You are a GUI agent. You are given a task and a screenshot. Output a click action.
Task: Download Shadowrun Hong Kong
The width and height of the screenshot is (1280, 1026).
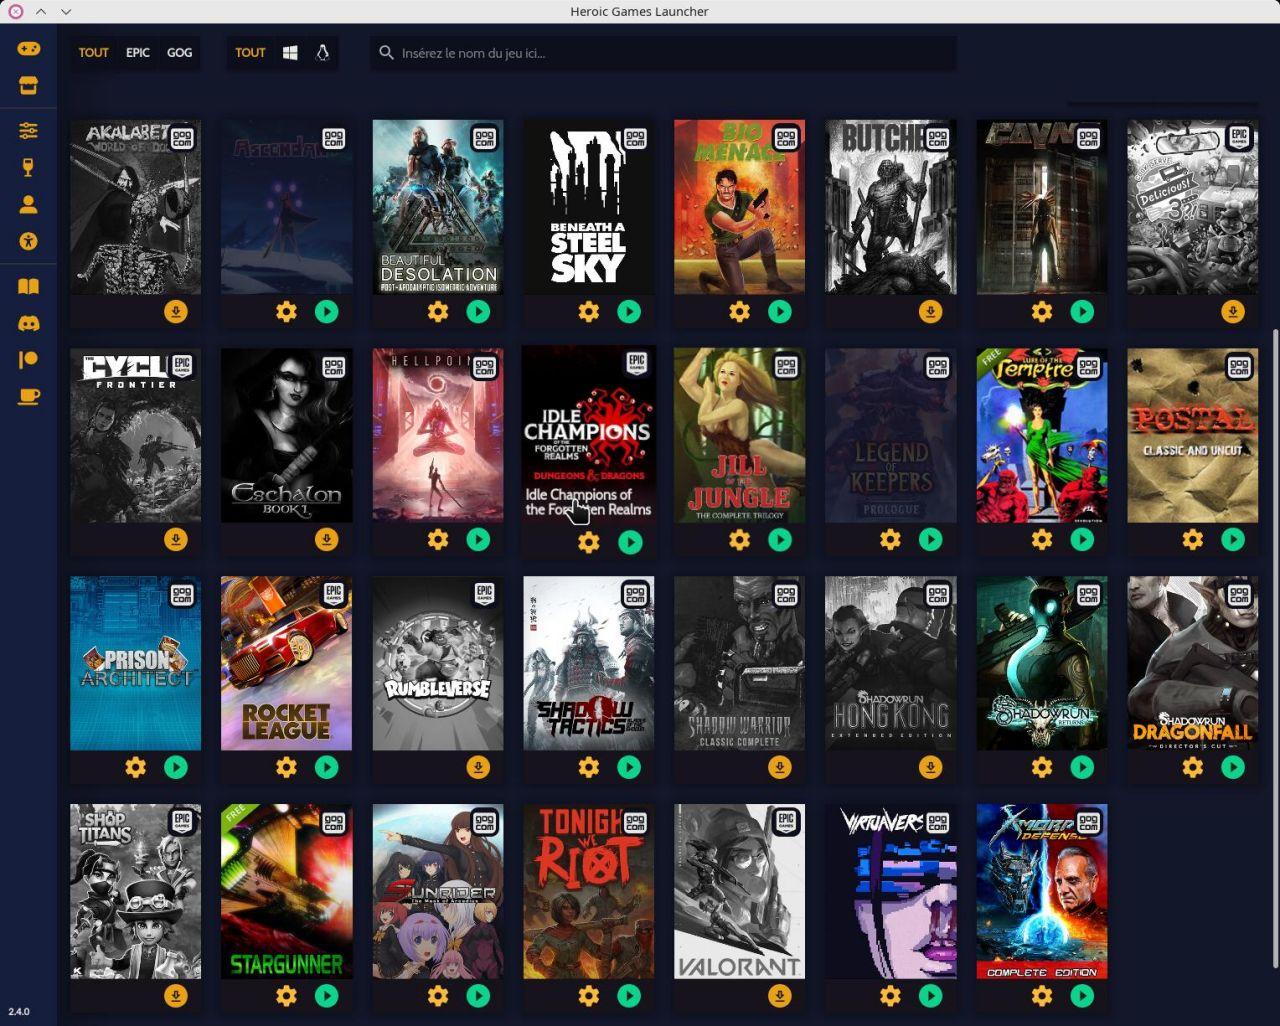click(x=931, y=768)
